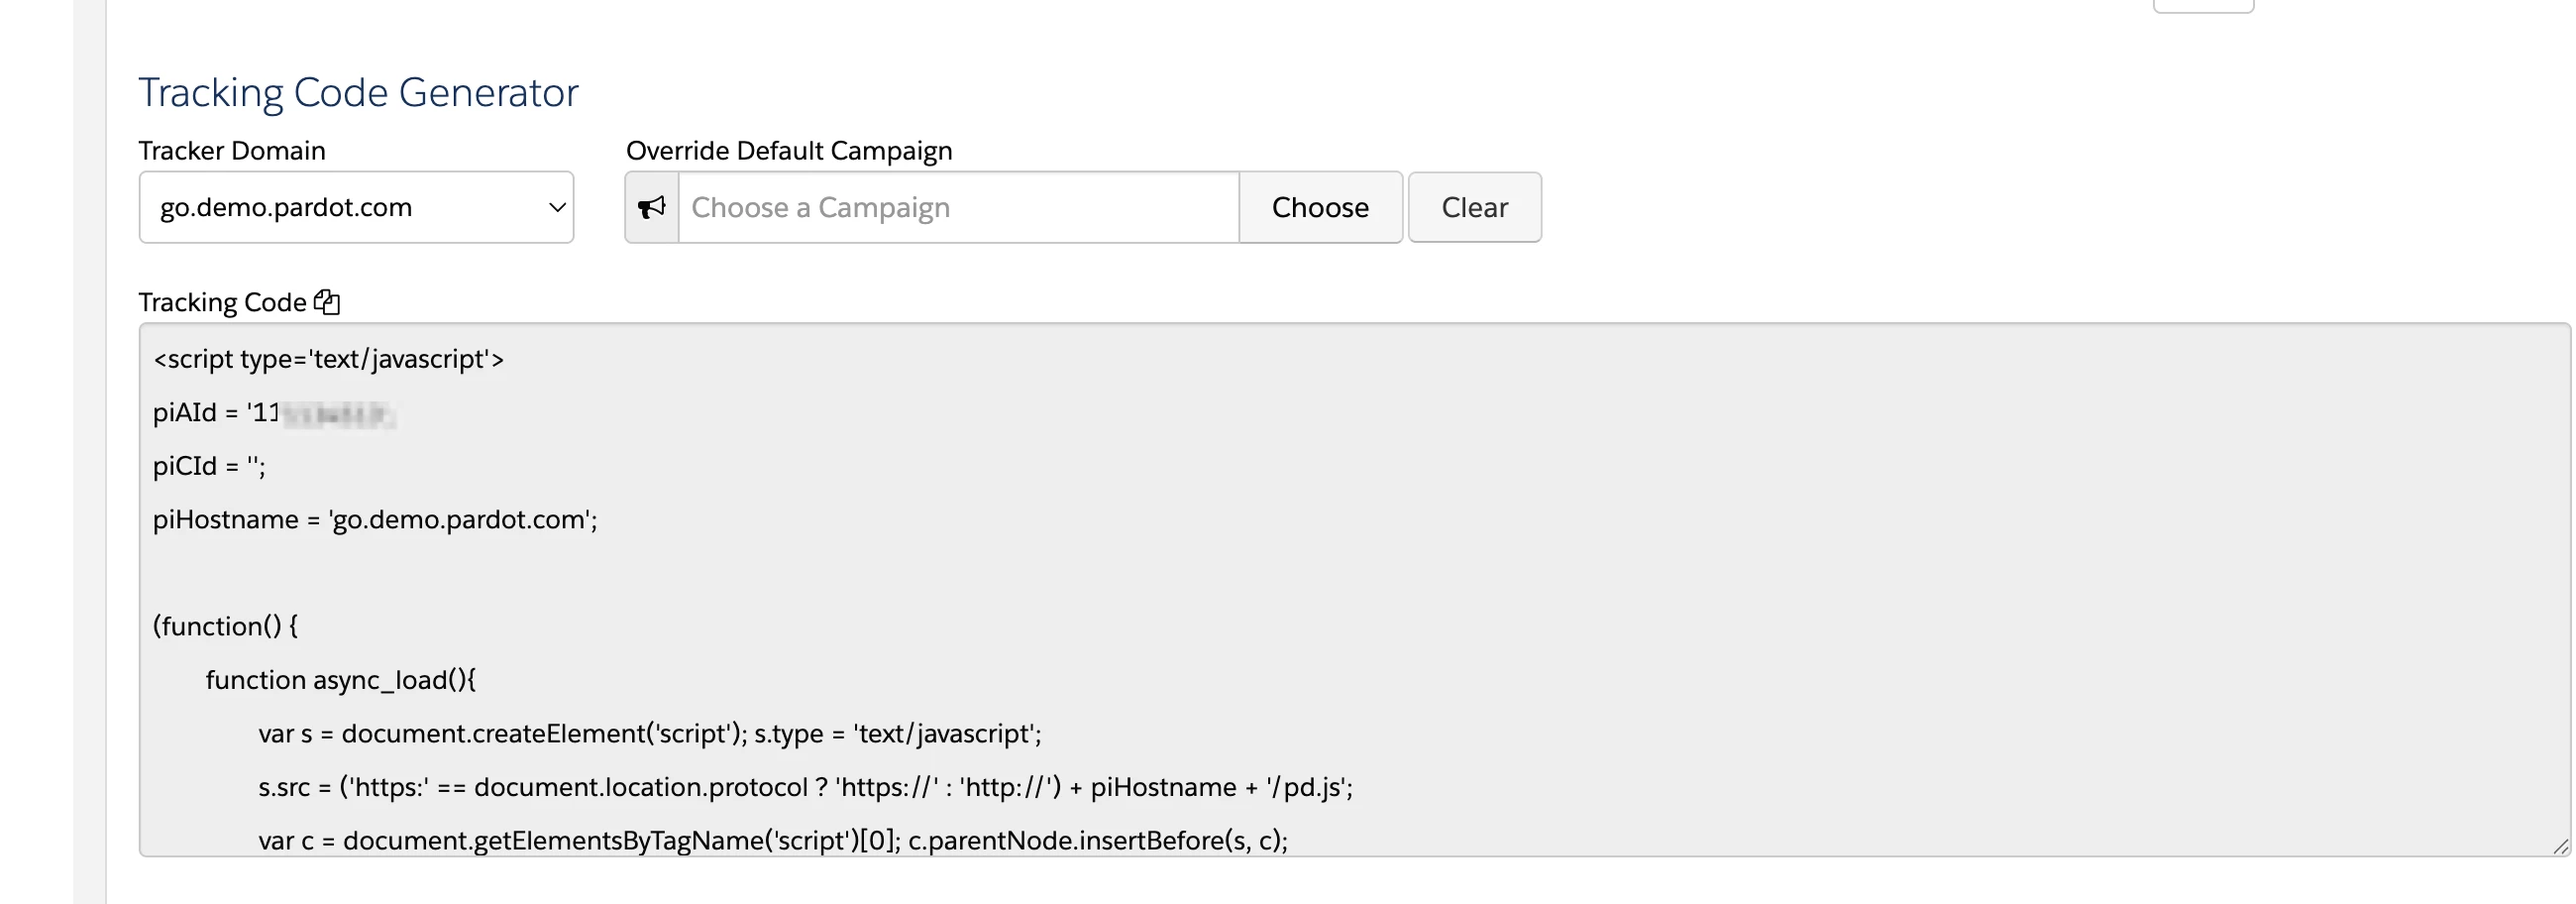Click the Override Default Campaign label
The width and height of the screenshot is (2576, 904).
tap(789, 151)
